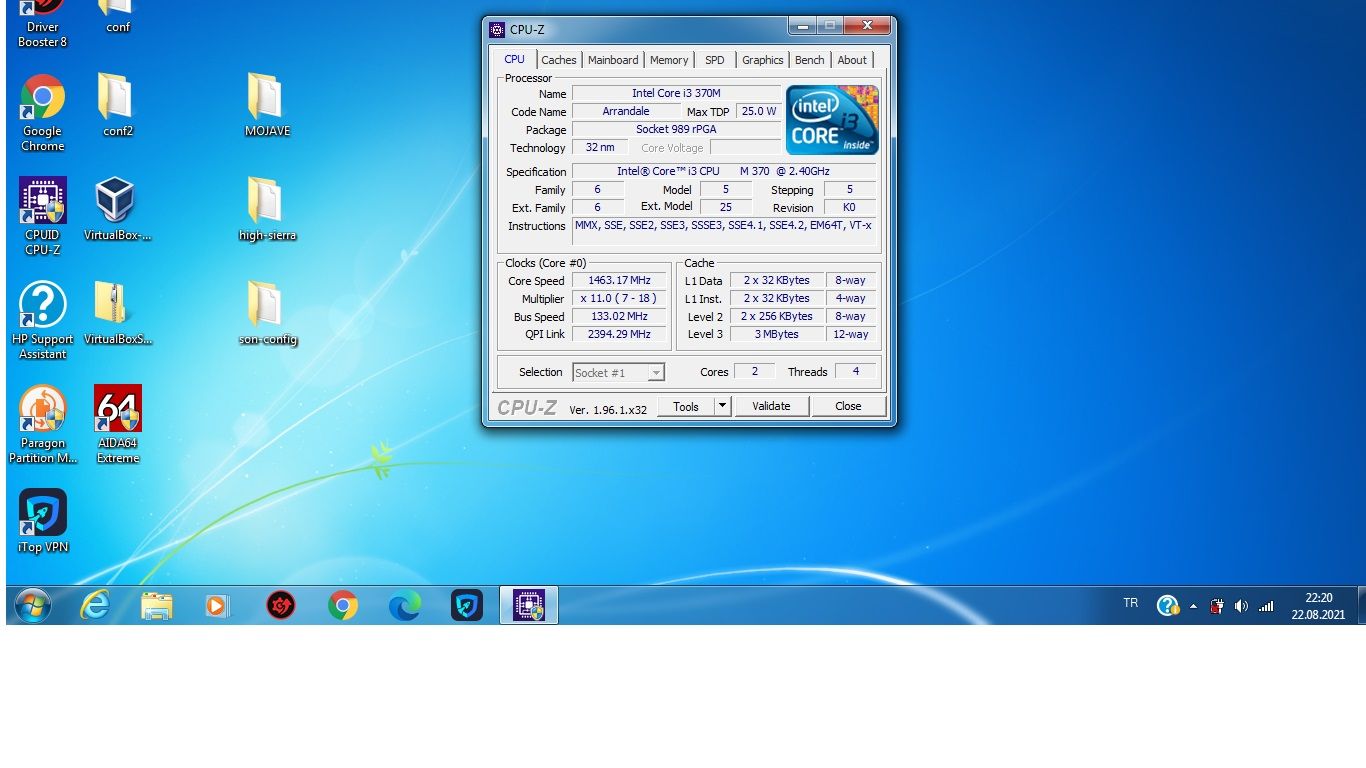Click the Tools button in CPU-Z
Viewport: 1366px width, 768px height.
686,406
